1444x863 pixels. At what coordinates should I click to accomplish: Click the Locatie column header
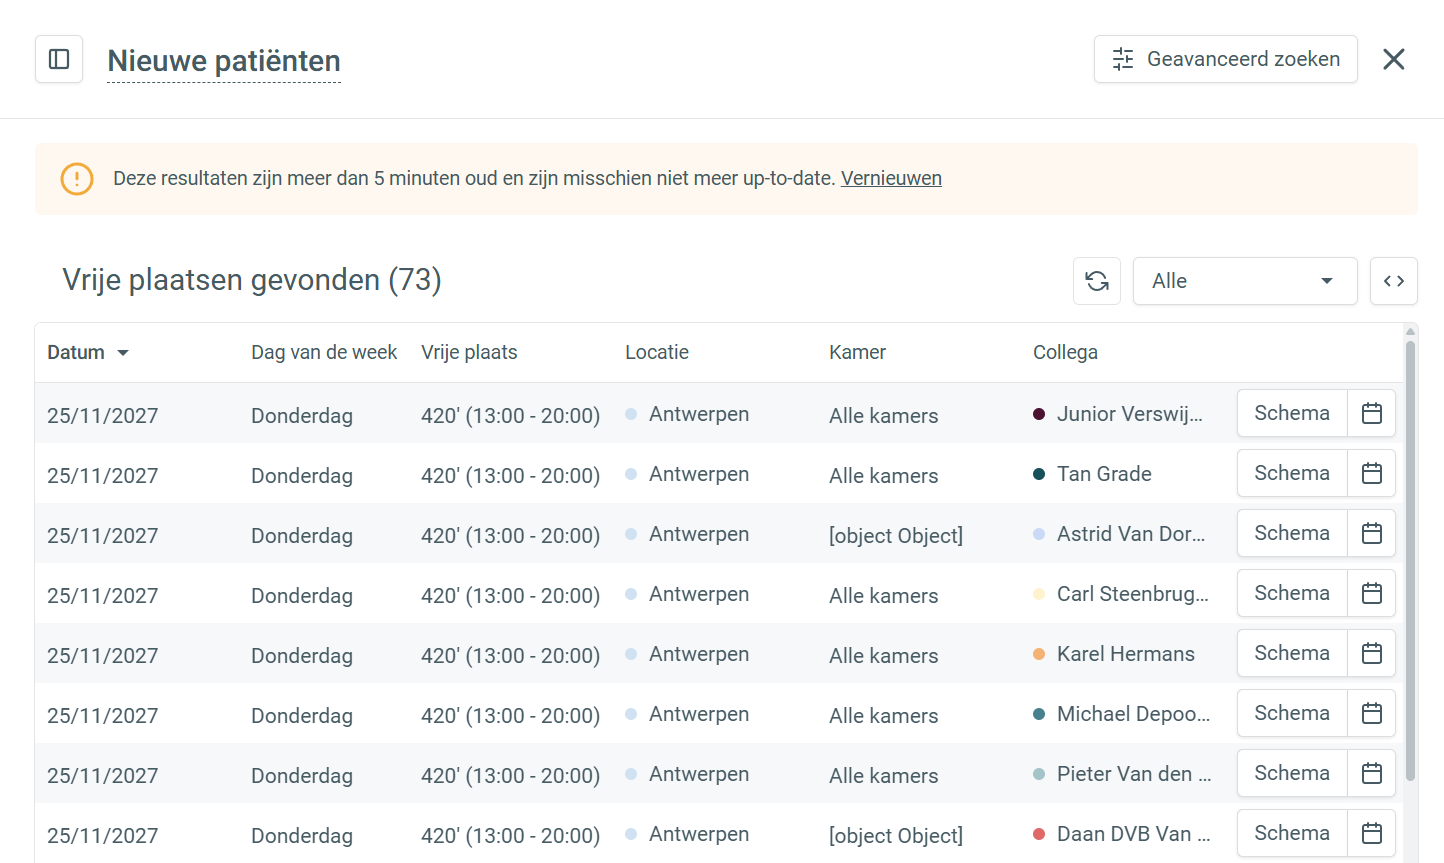[x=657, y=352]
